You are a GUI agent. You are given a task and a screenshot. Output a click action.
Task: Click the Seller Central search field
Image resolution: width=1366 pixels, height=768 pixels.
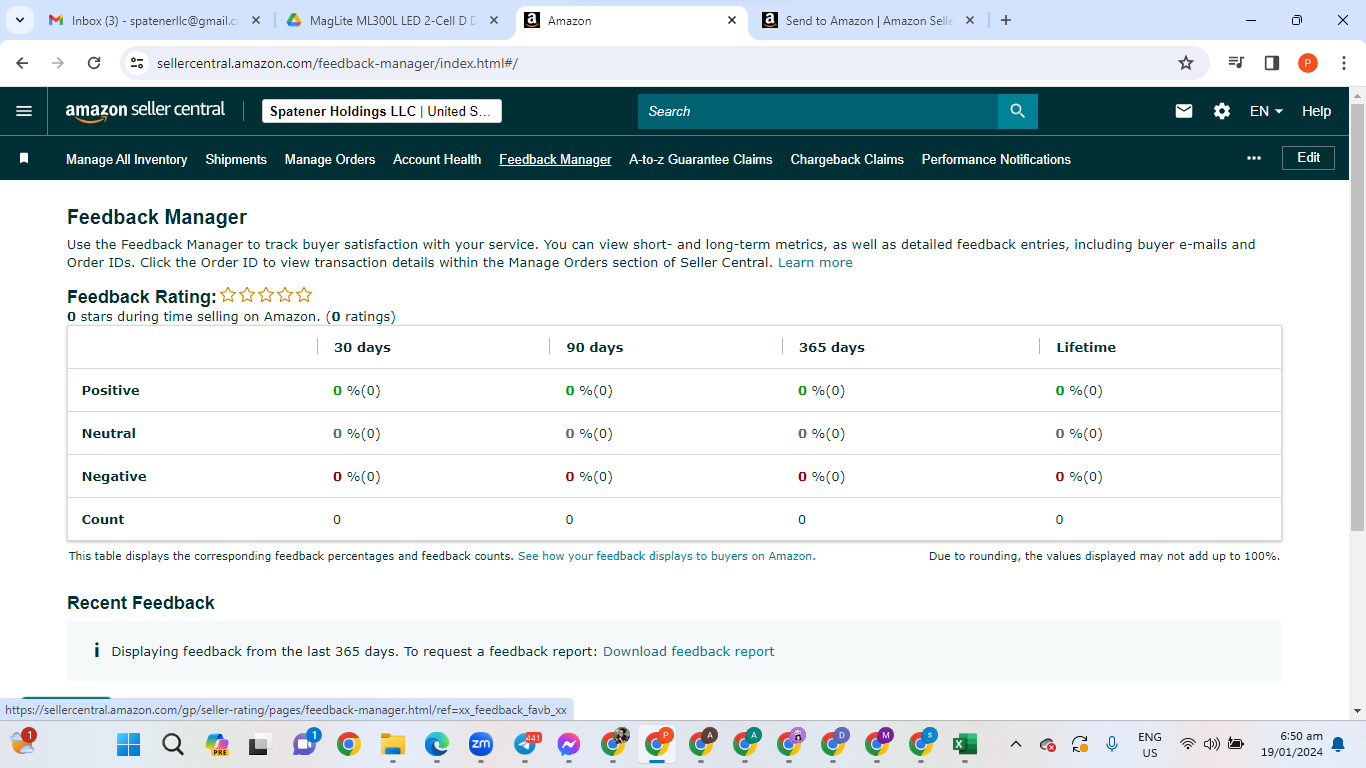click(818, 111)
